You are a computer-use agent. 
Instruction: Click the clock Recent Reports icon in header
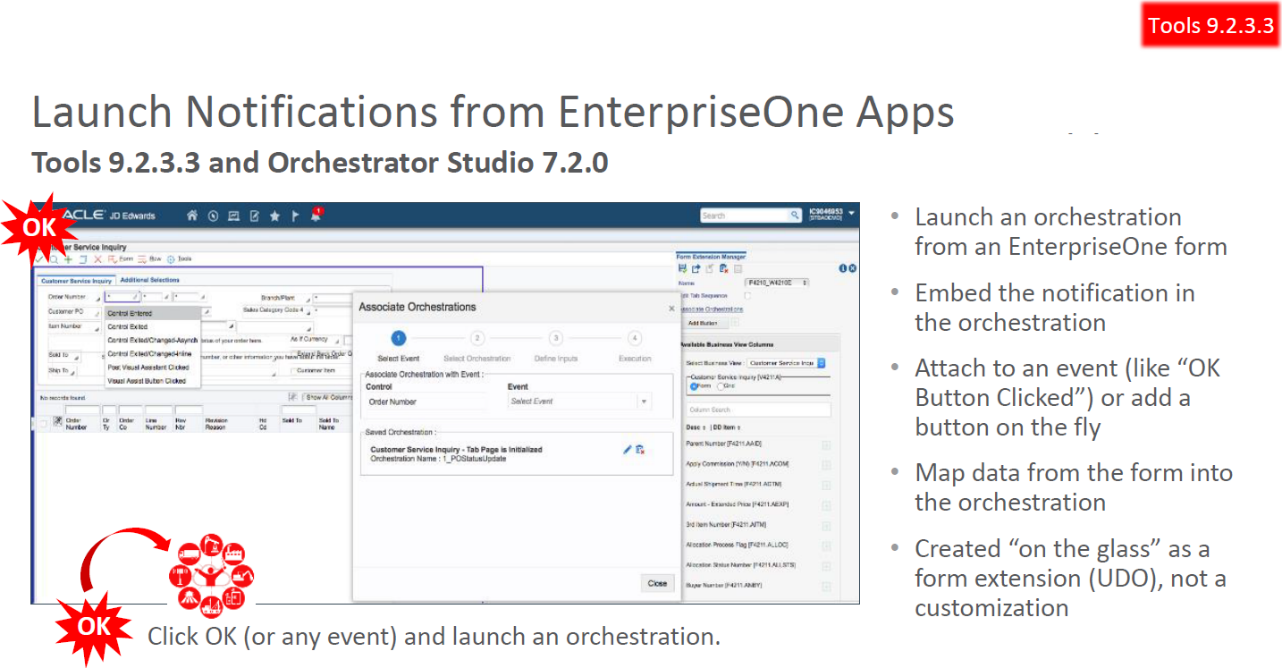click(x=213, y=215)
